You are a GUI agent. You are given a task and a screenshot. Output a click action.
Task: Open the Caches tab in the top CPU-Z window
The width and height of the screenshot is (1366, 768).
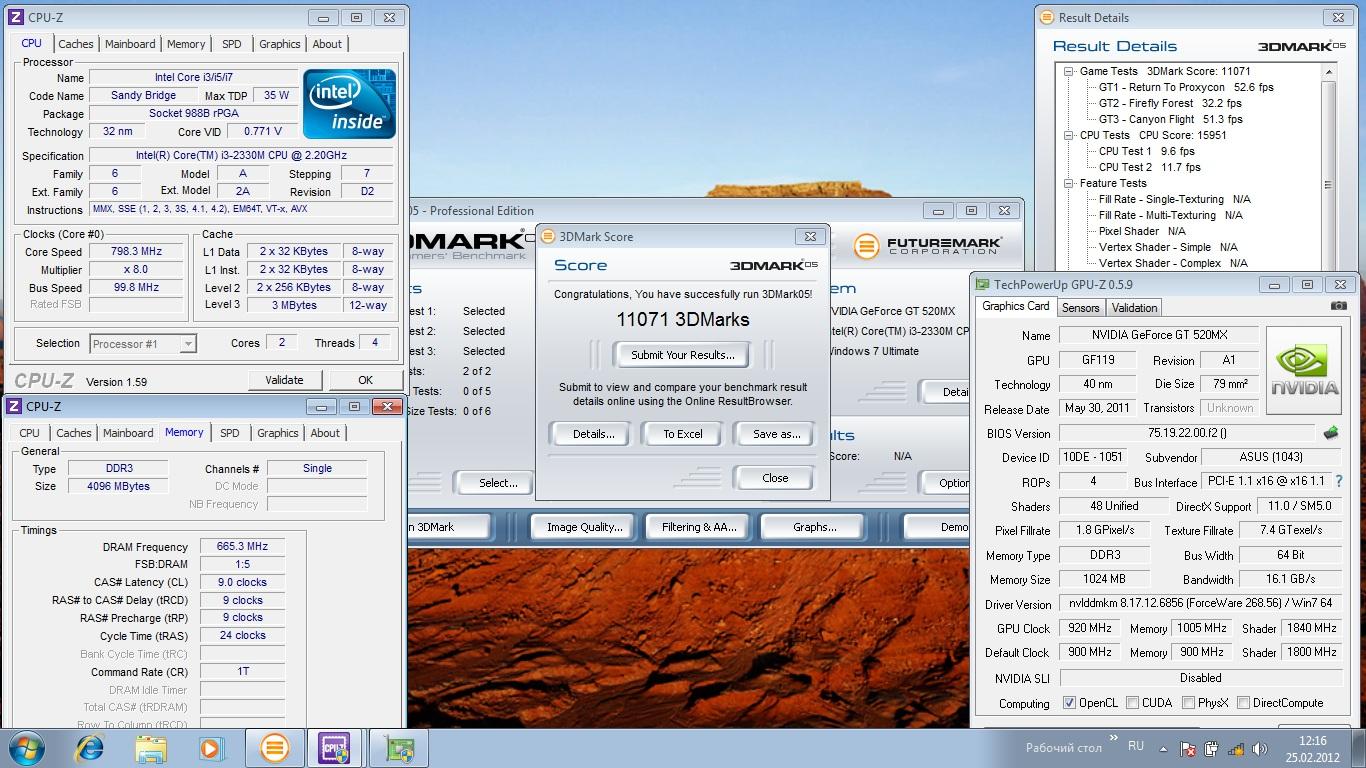click(76, 44)
